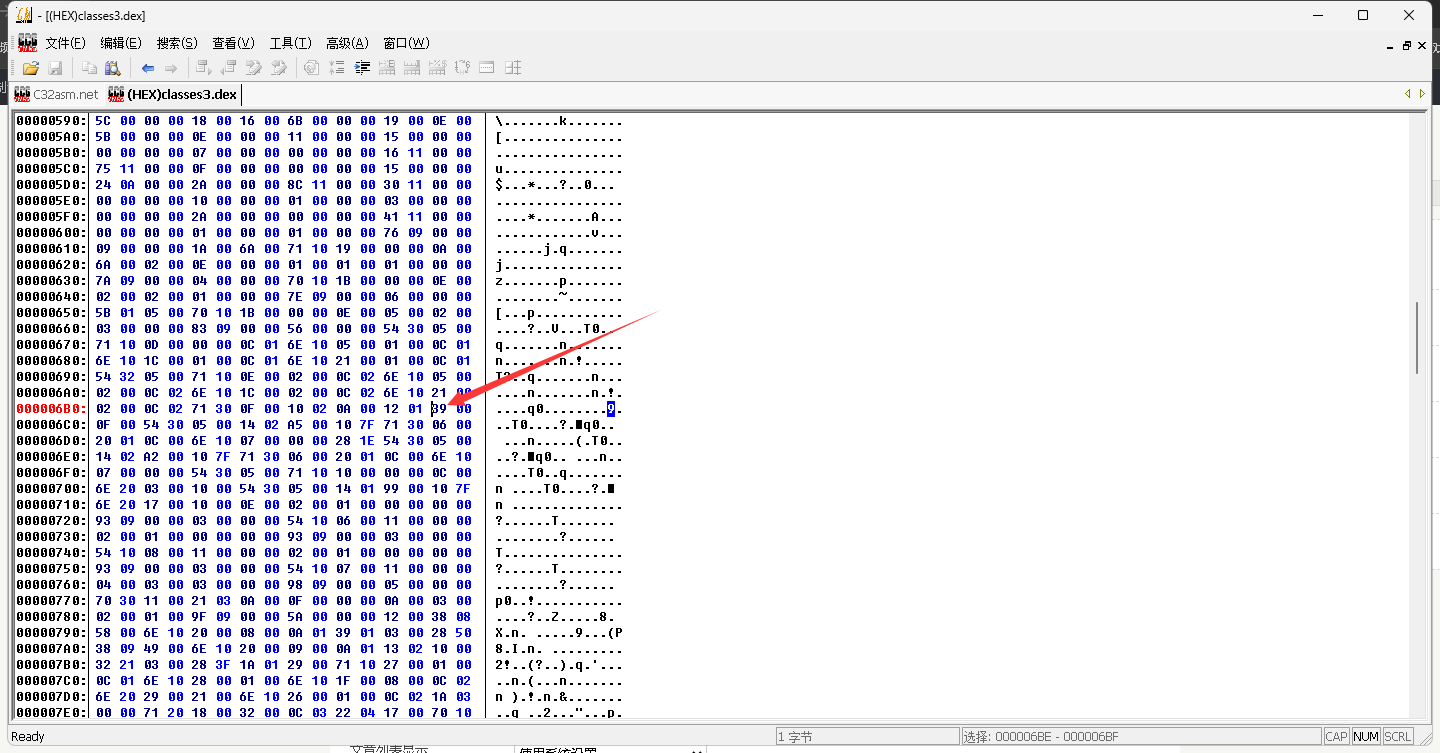Click the second grey grid toolbar icon
The width and height of the screenshot is (1440, 753).
(412, 68)
